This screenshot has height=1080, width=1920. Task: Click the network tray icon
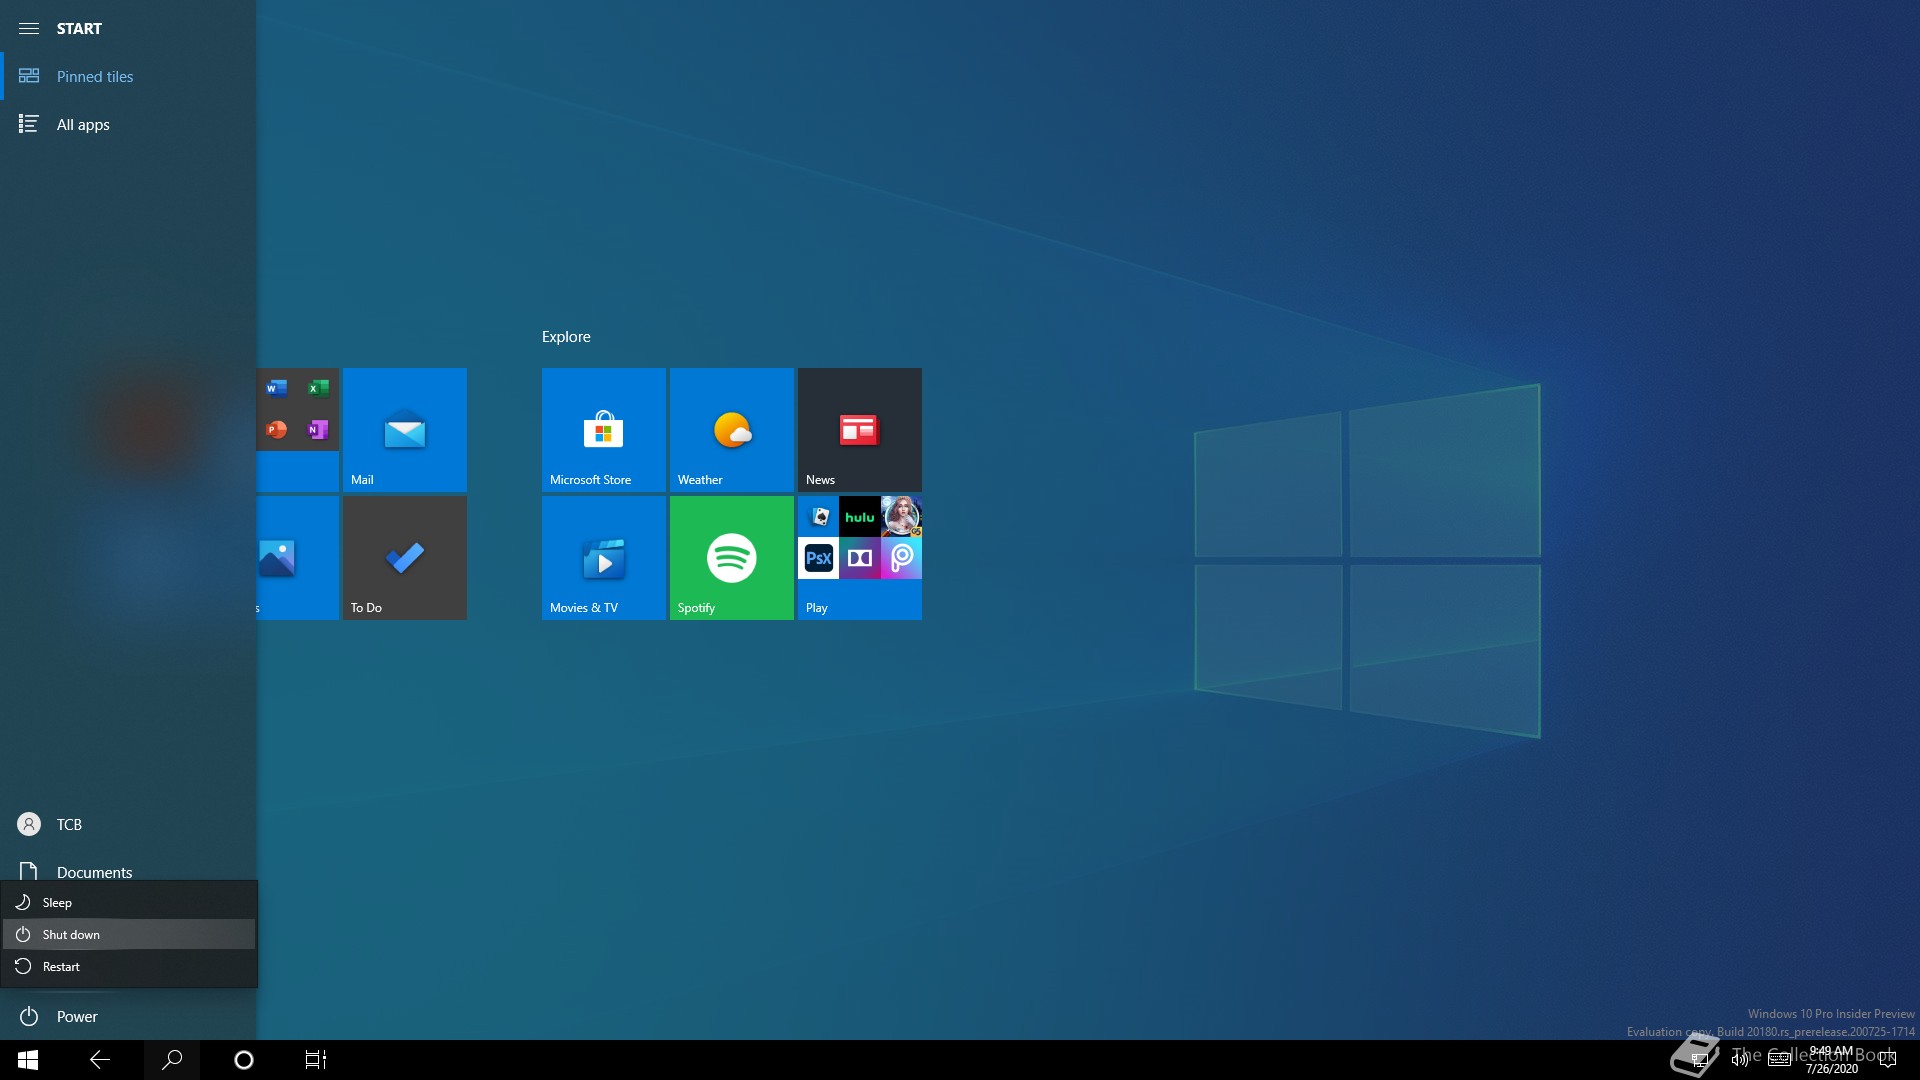coord(1700,1060)
